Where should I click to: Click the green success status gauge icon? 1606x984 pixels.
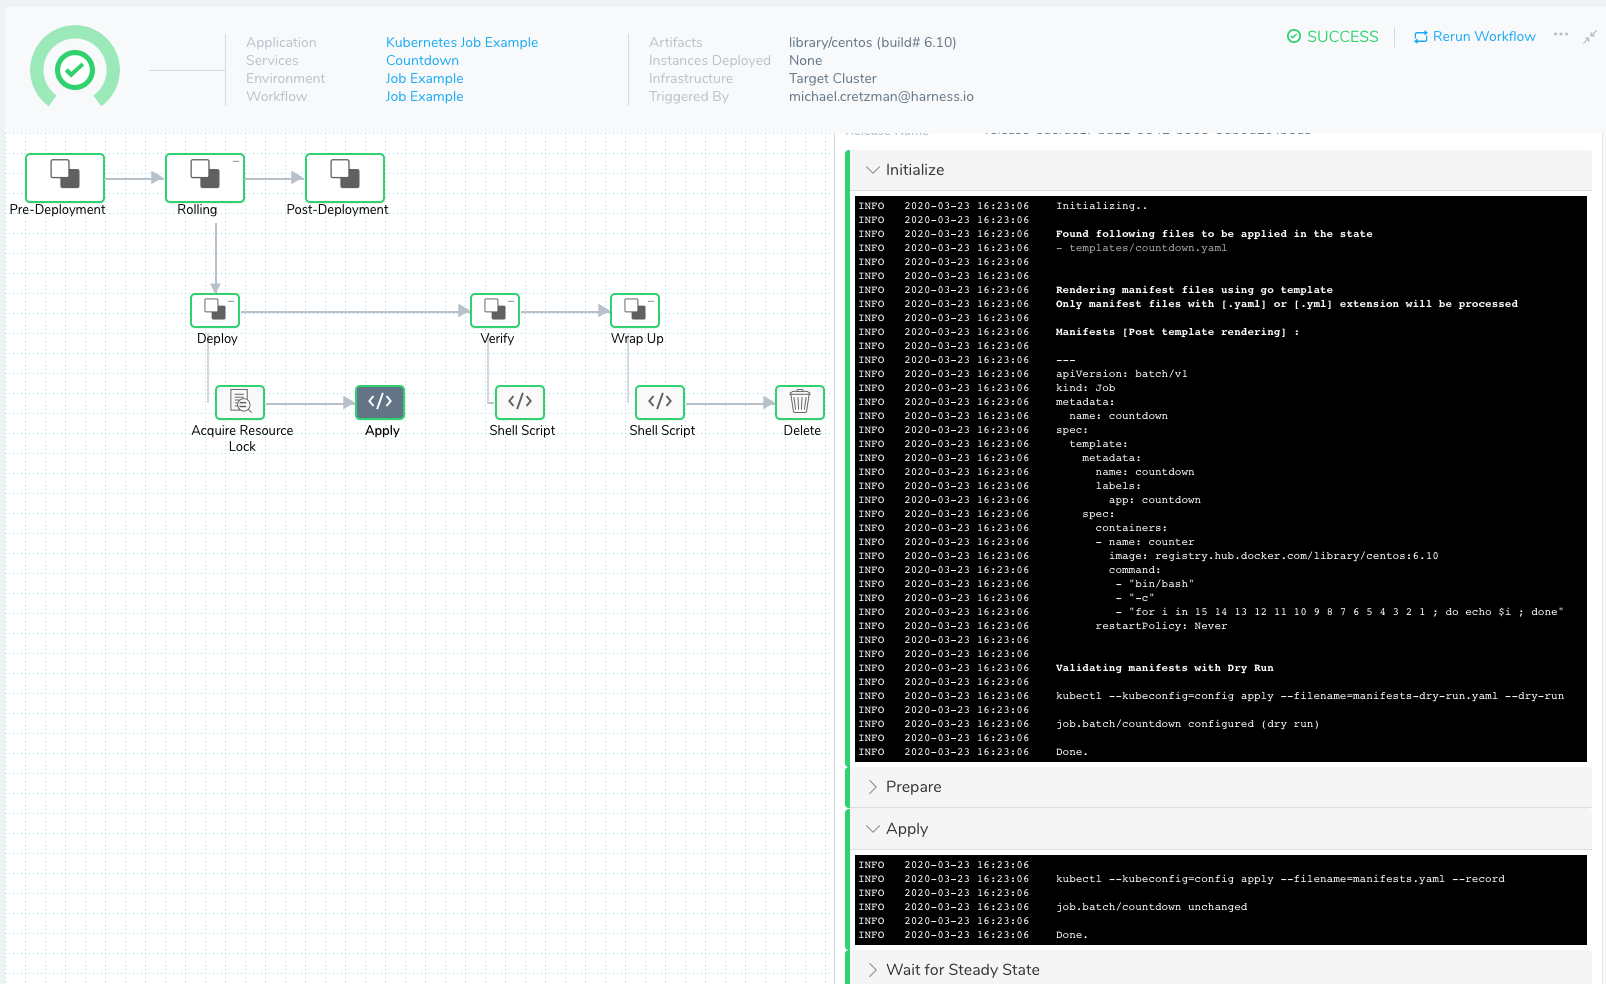click(75, 68)
